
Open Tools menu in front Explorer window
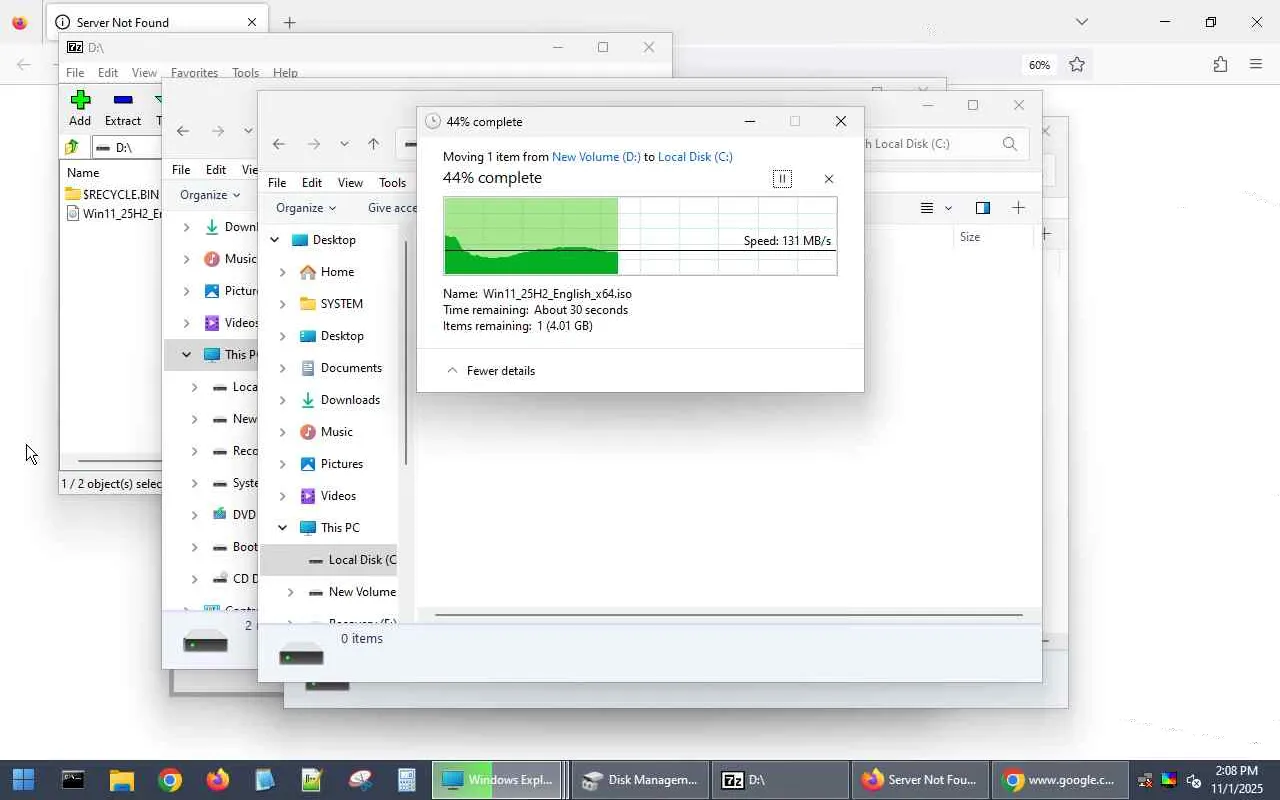392,183
